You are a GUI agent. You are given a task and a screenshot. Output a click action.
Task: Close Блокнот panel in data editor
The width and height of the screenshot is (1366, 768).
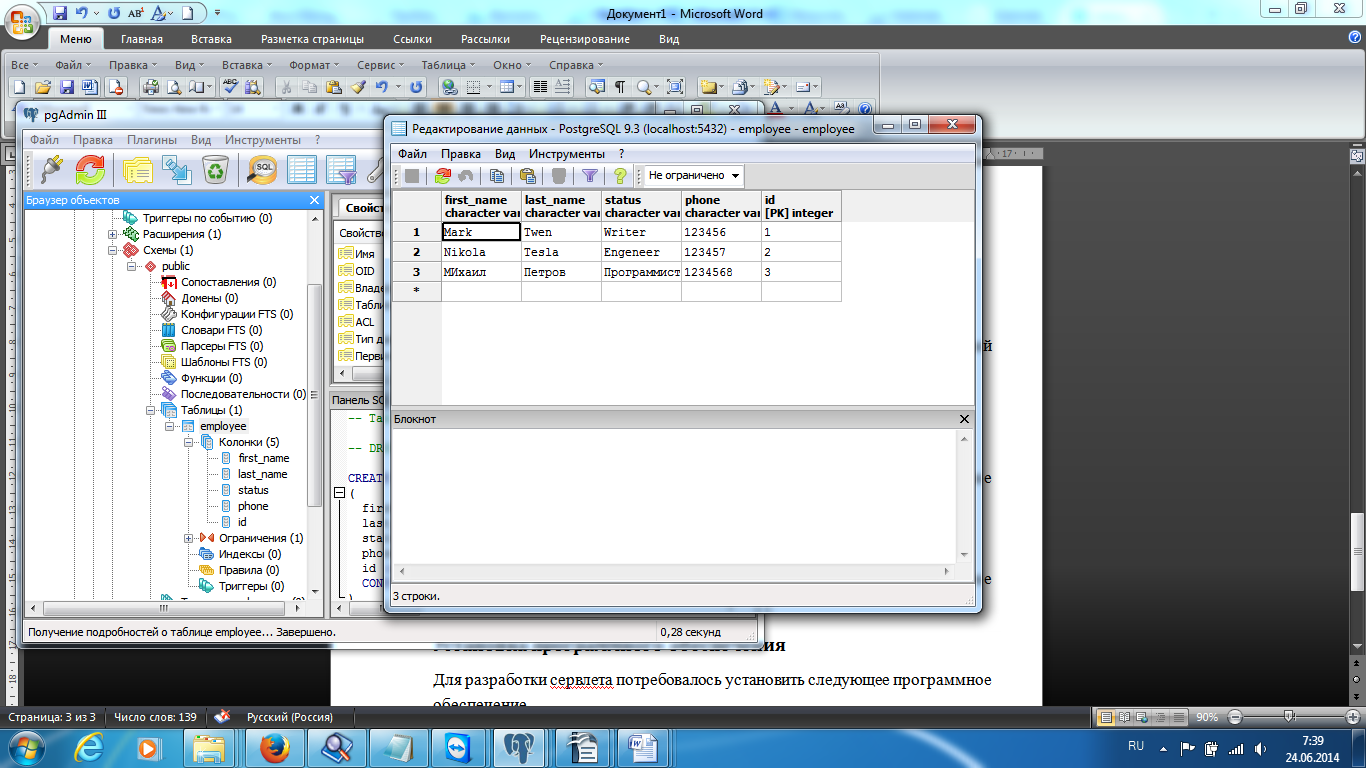[965, 419]
